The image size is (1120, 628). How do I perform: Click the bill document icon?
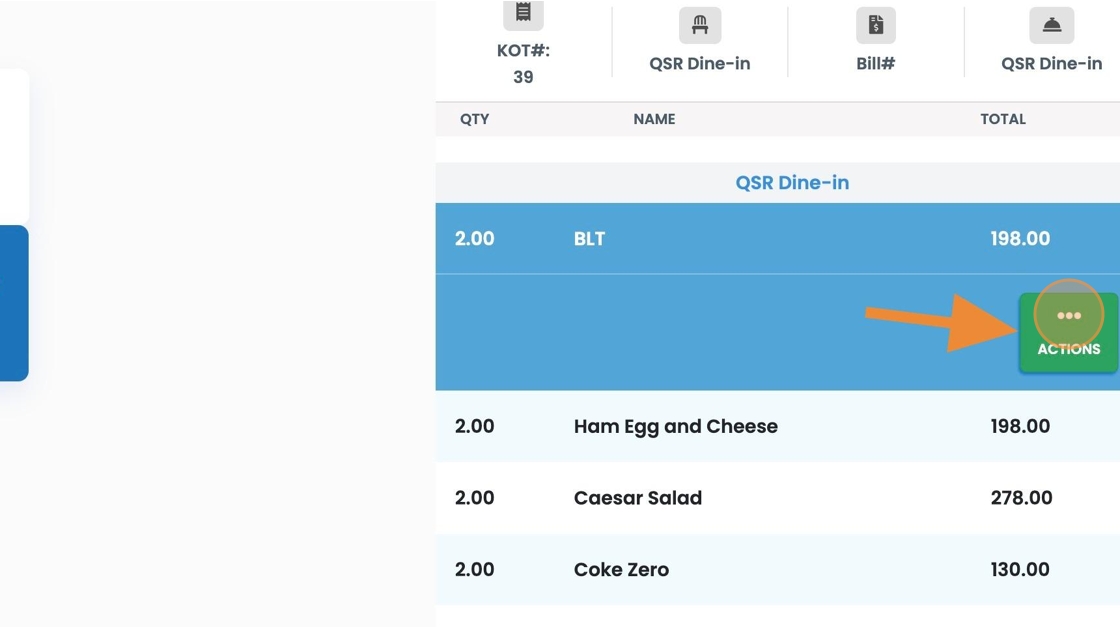click(x=876, y=25)
